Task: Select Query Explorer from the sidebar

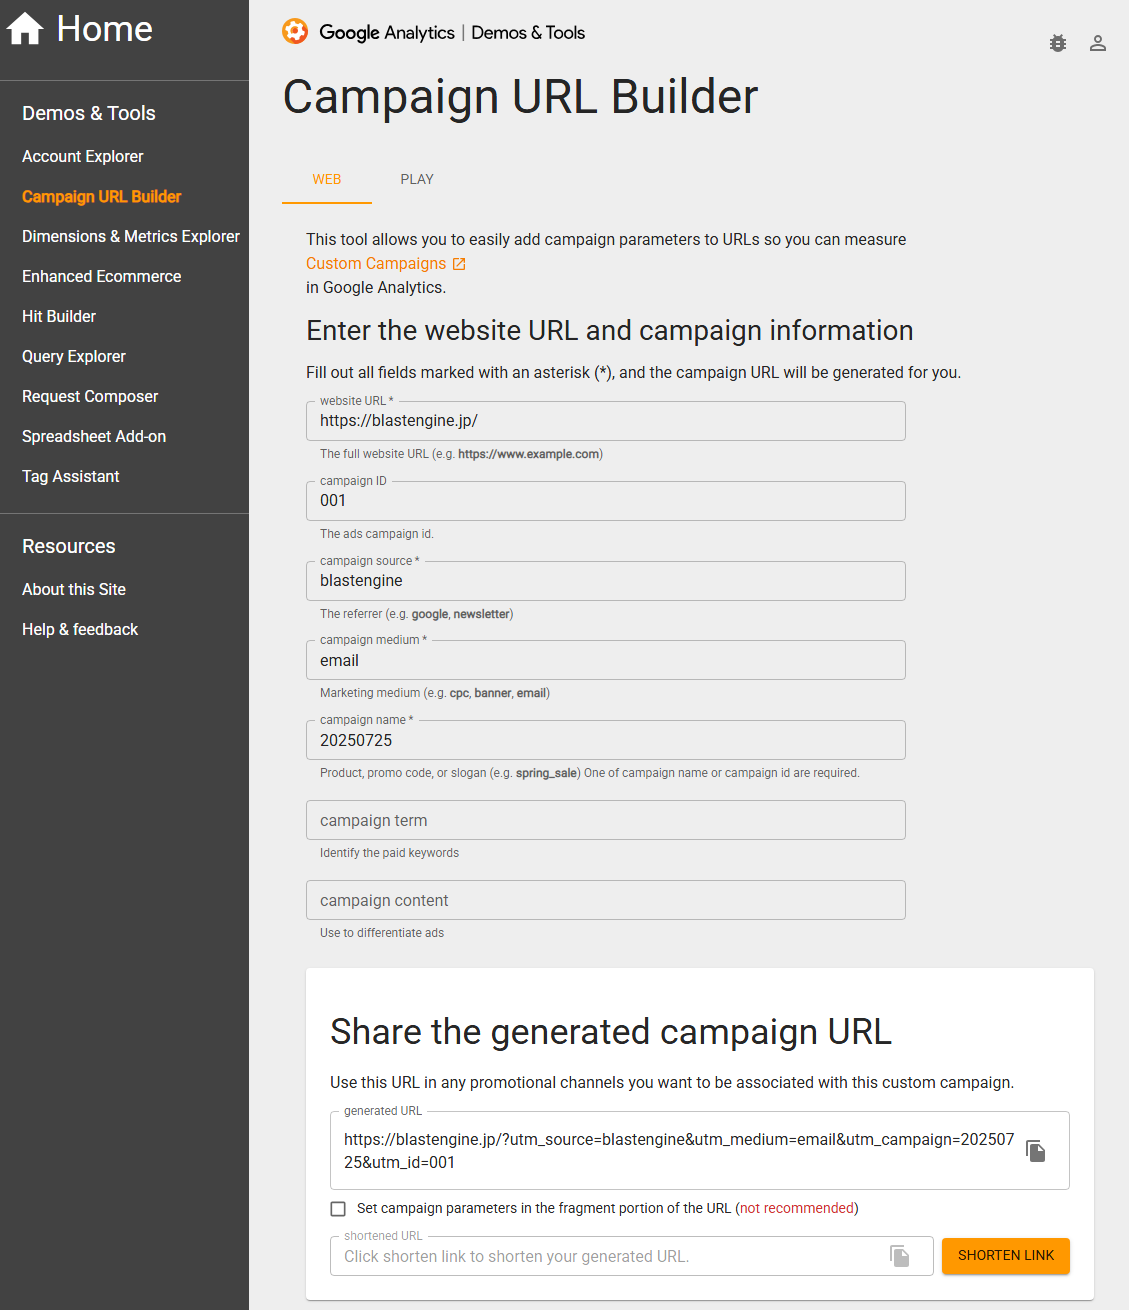Action: point(74,357)
